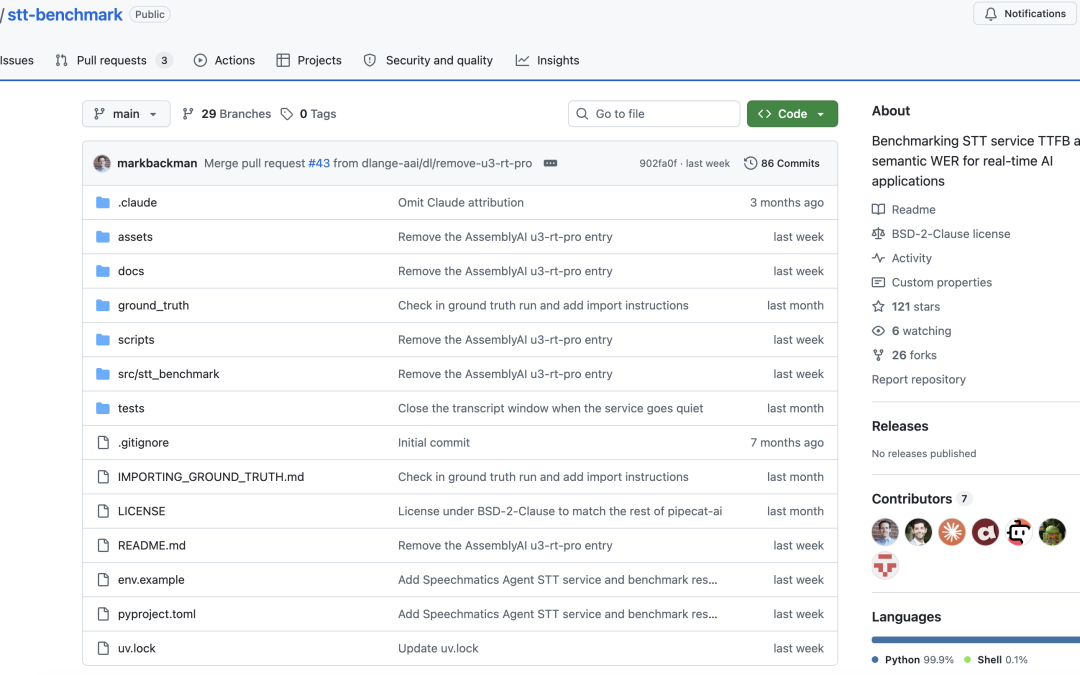Image resolution: width=1080 pixels, height=675 pixels.
Task: Click the uv.lock file icon
Action: click(103, 648)
